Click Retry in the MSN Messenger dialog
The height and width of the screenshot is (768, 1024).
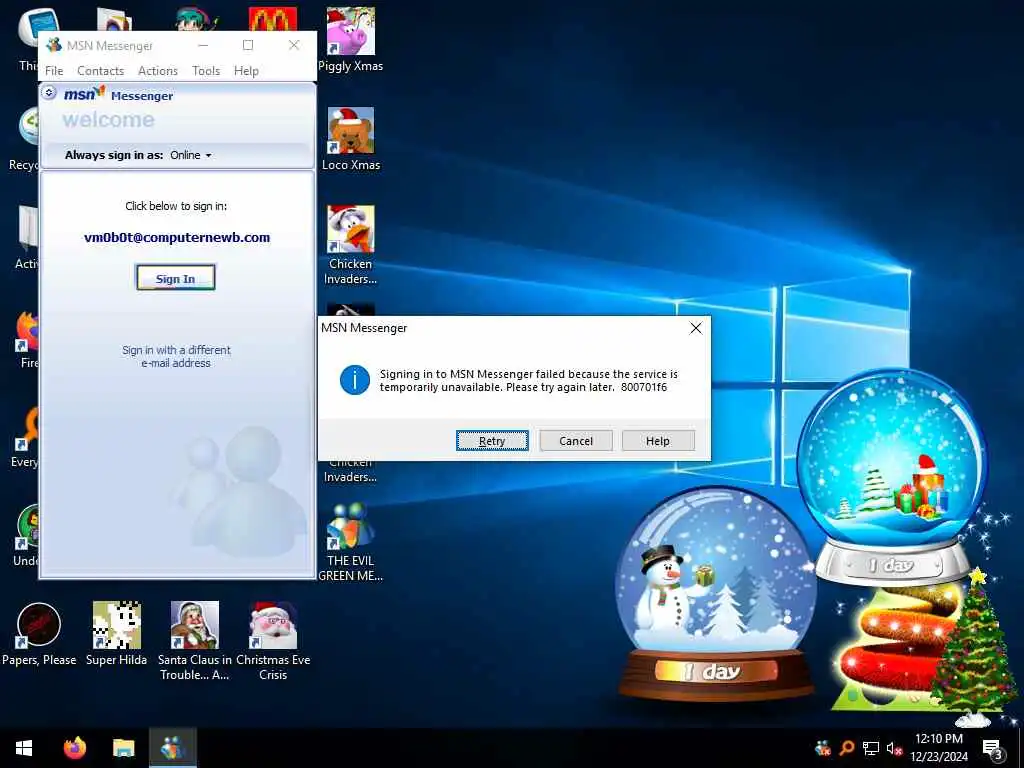(492, 441)
